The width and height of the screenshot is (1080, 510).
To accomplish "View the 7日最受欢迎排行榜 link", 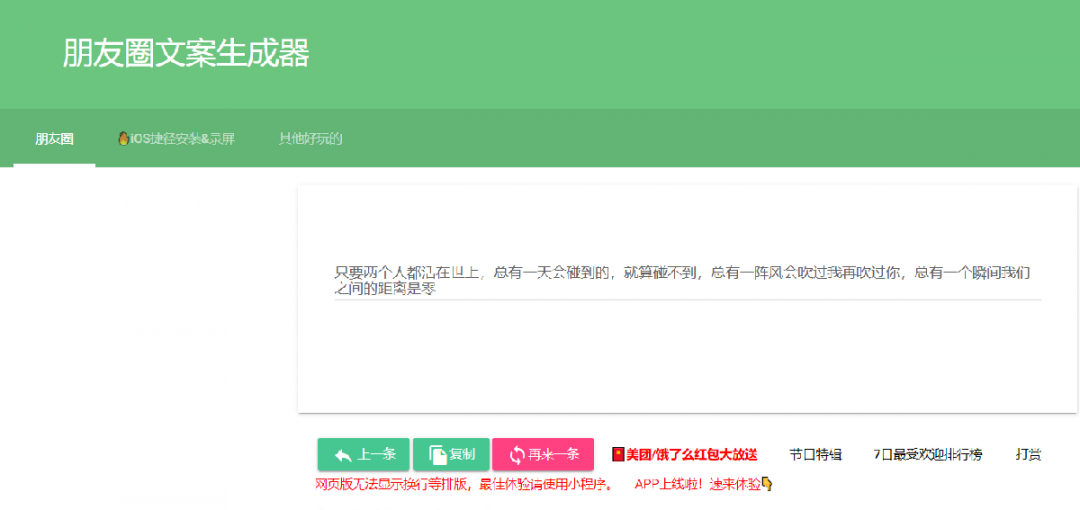I will point(927,455).
